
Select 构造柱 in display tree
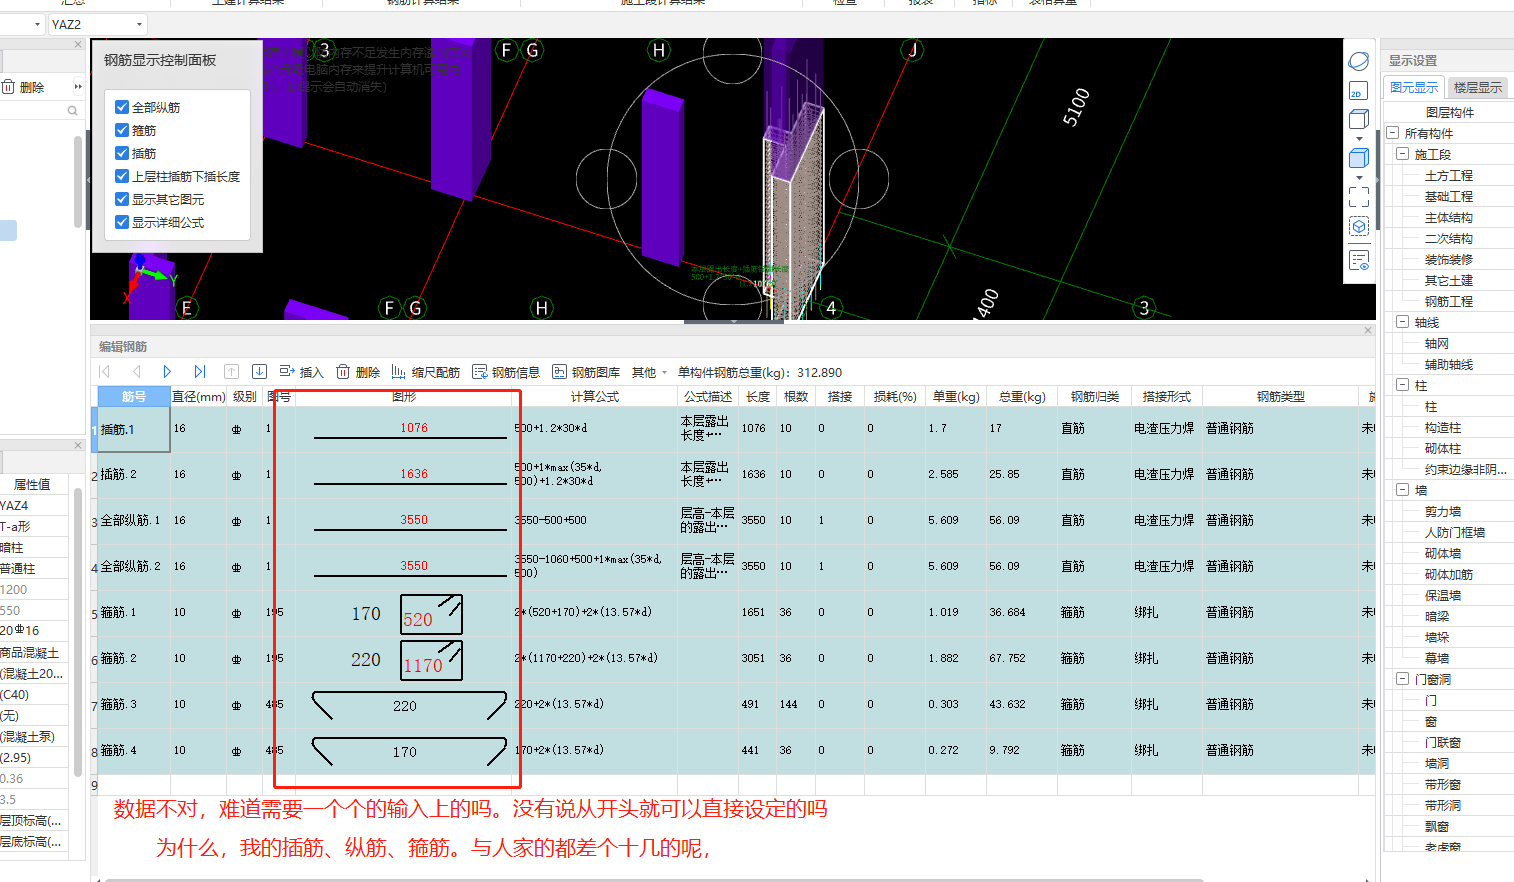pos(1443,427)
